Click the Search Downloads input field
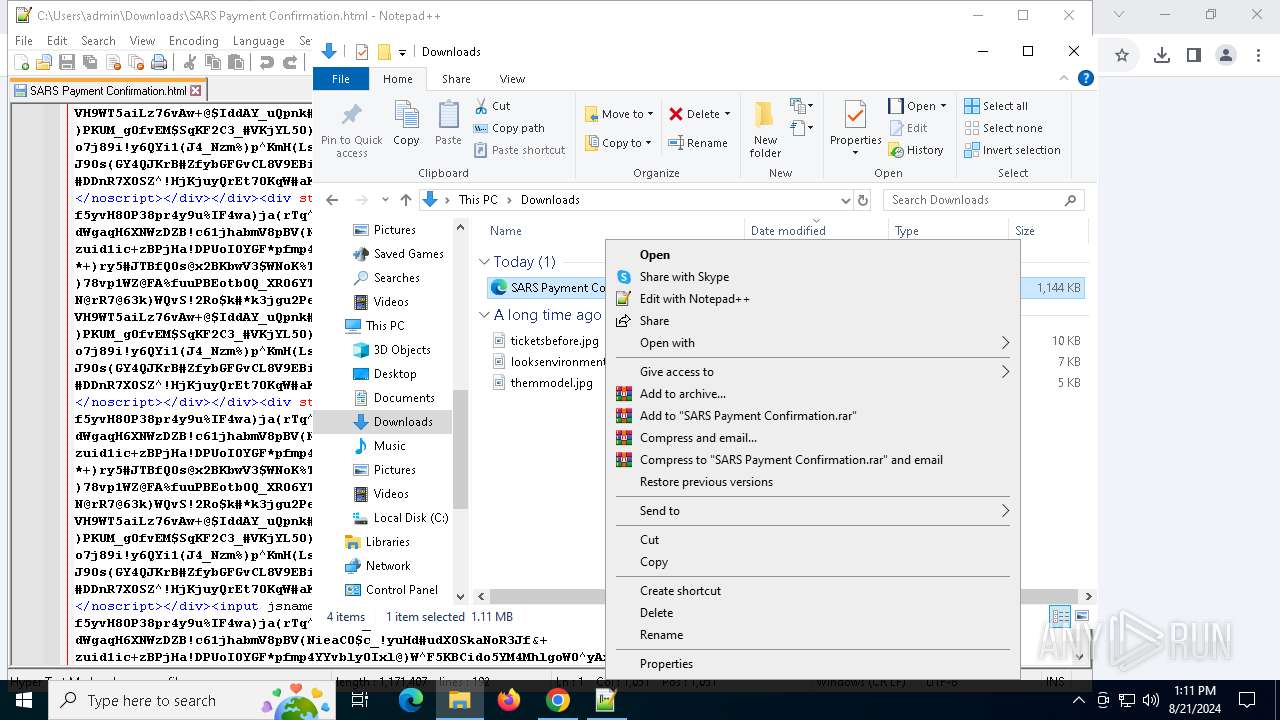Screen dimensions: 1280x720 pos(984,200)
